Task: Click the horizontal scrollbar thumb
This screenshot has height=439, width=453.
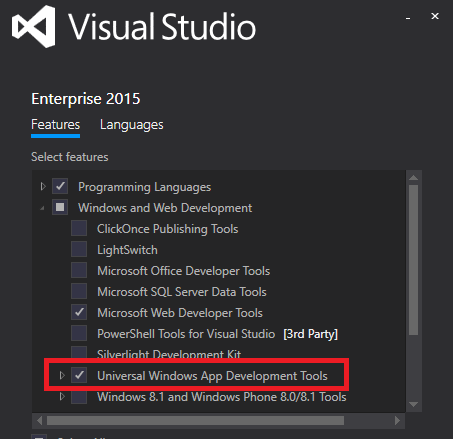Action: pyautogui.click(x=195, y=420)
